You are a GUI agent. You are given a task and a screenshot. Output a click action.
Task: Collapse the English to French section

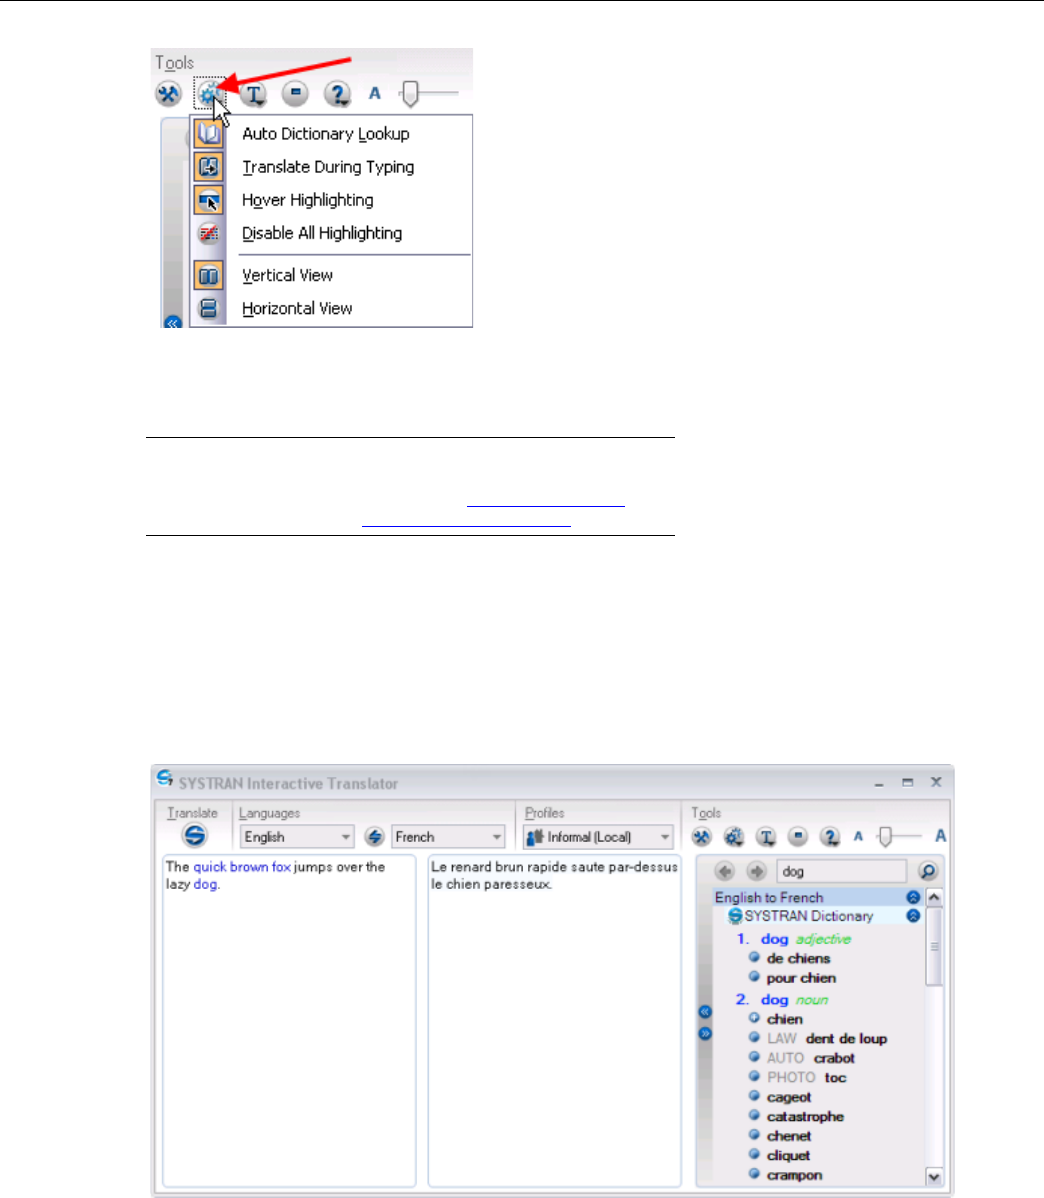[x=913, y=897]
